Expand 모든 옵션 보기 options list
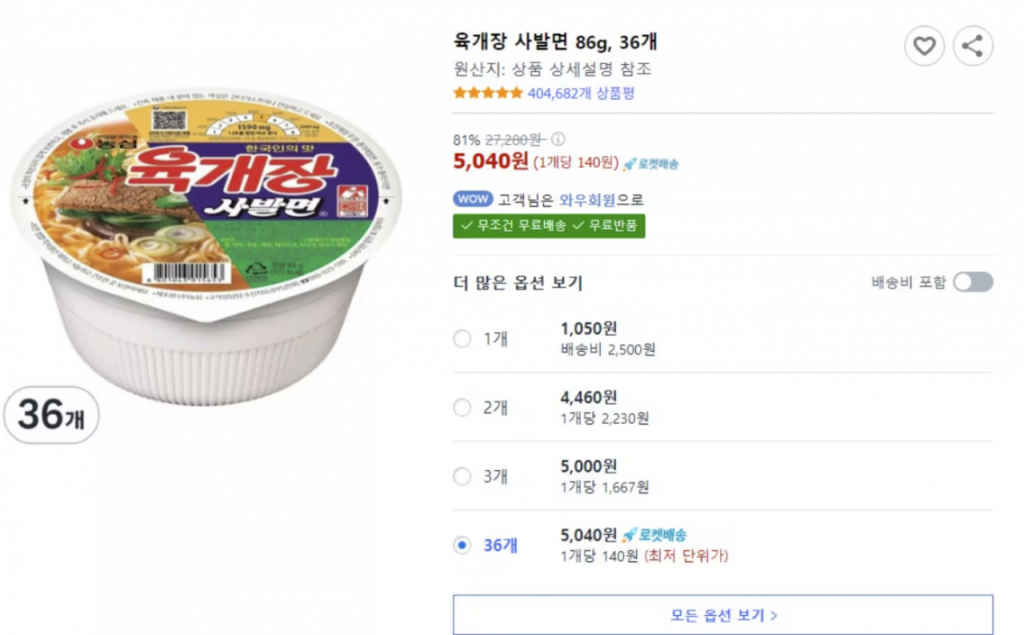The image size is (1024, 635). coord(723,615)
